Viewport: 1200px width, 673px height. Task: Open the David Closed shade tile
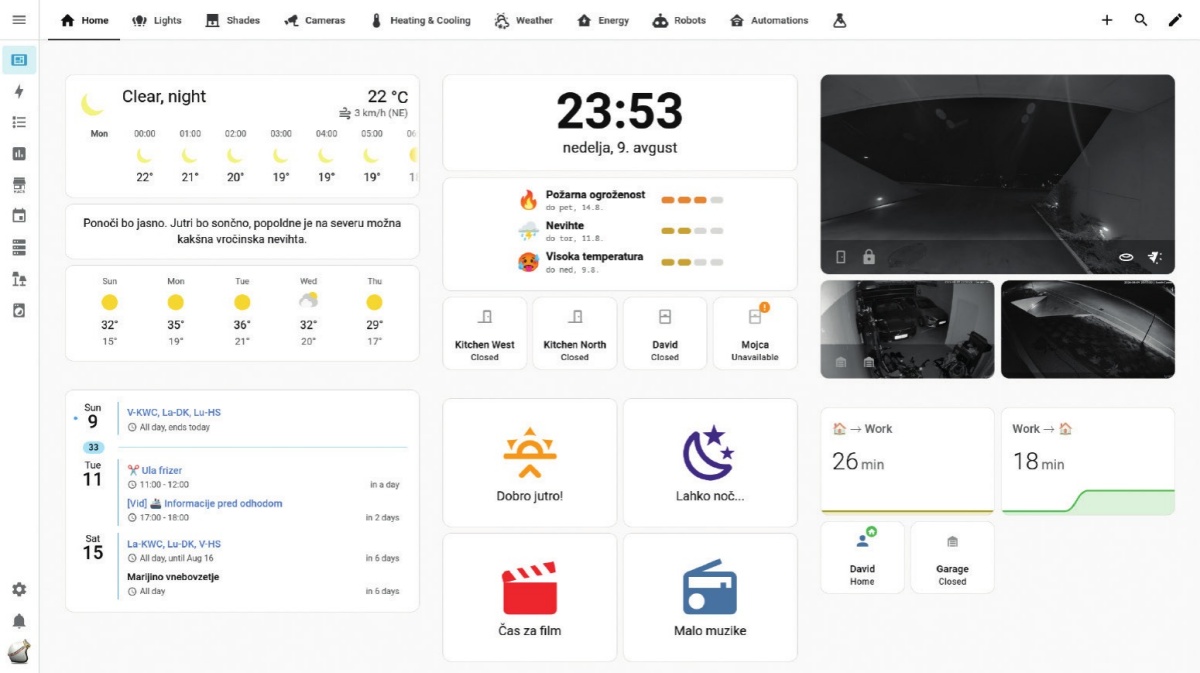(x=665, y=333)
